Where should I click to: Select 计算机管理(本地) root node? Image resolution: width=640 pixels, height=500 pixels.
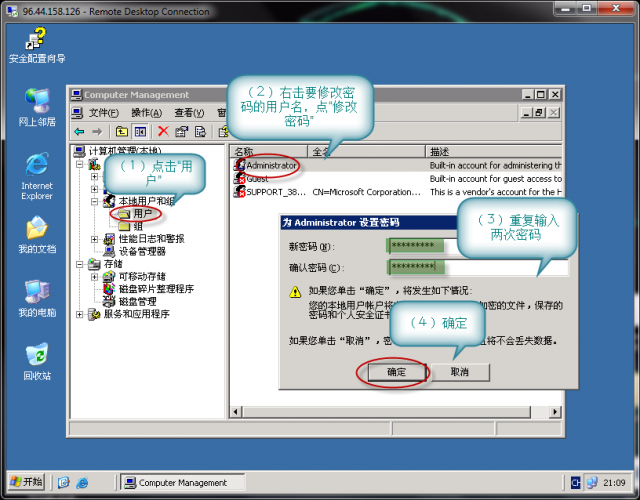pyautogui.click(x=124, y=151)
